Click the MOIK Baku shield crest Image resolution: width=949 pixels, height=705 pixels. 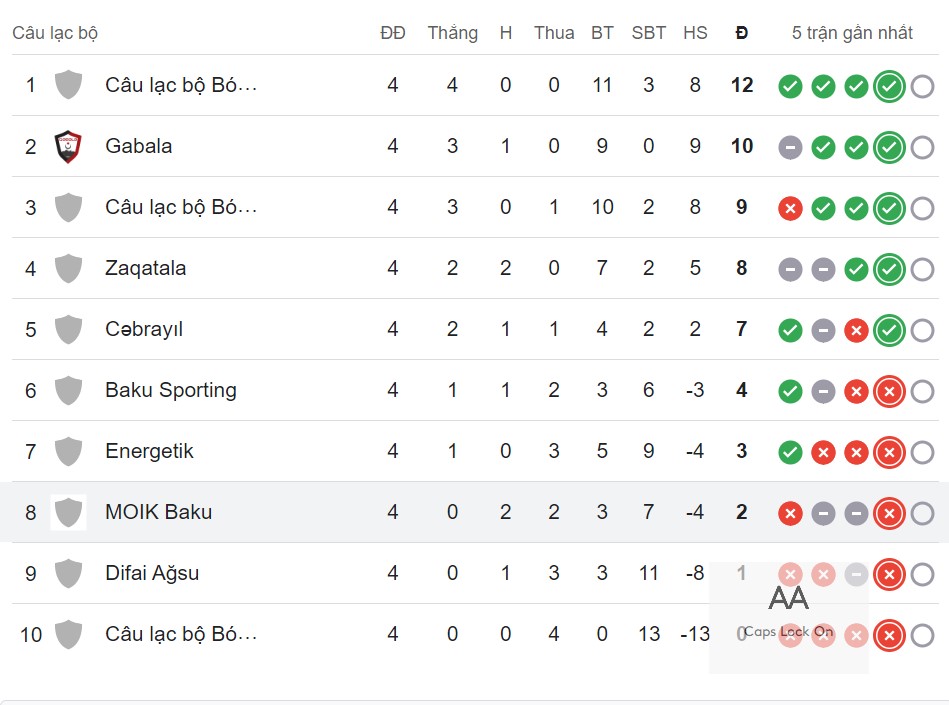tap(68, 513)
